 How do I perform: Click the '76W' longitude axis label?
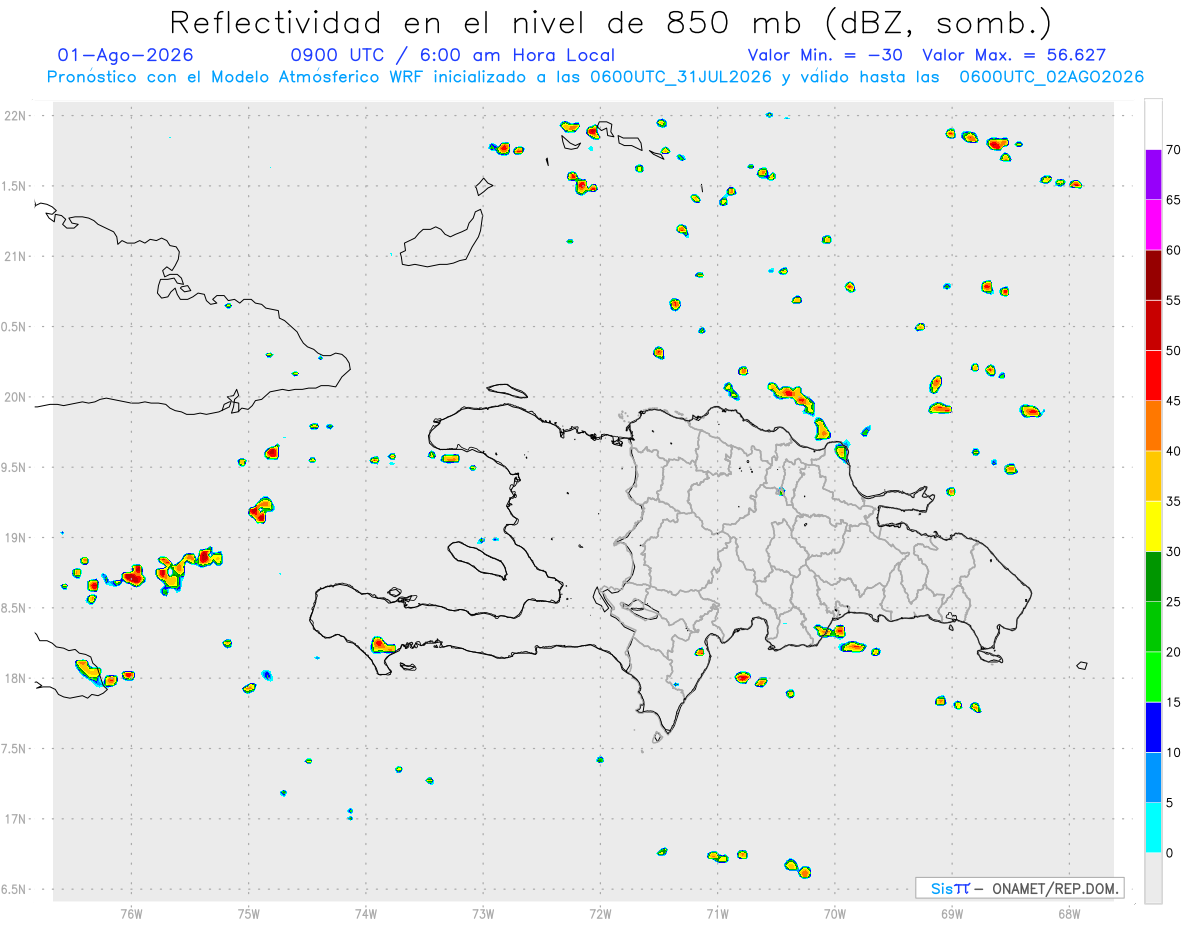[131, 914]
